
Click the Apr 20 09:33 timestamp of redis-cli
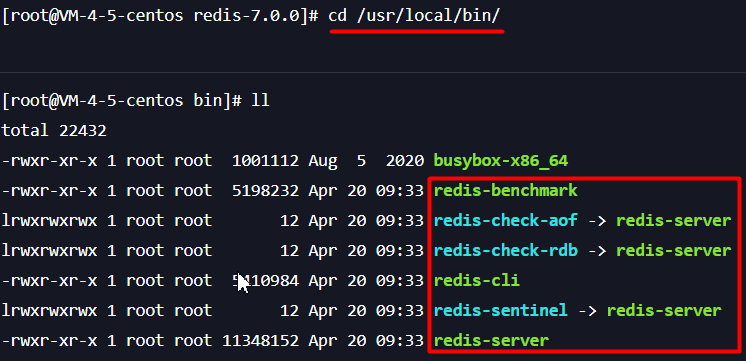[366, 281]
